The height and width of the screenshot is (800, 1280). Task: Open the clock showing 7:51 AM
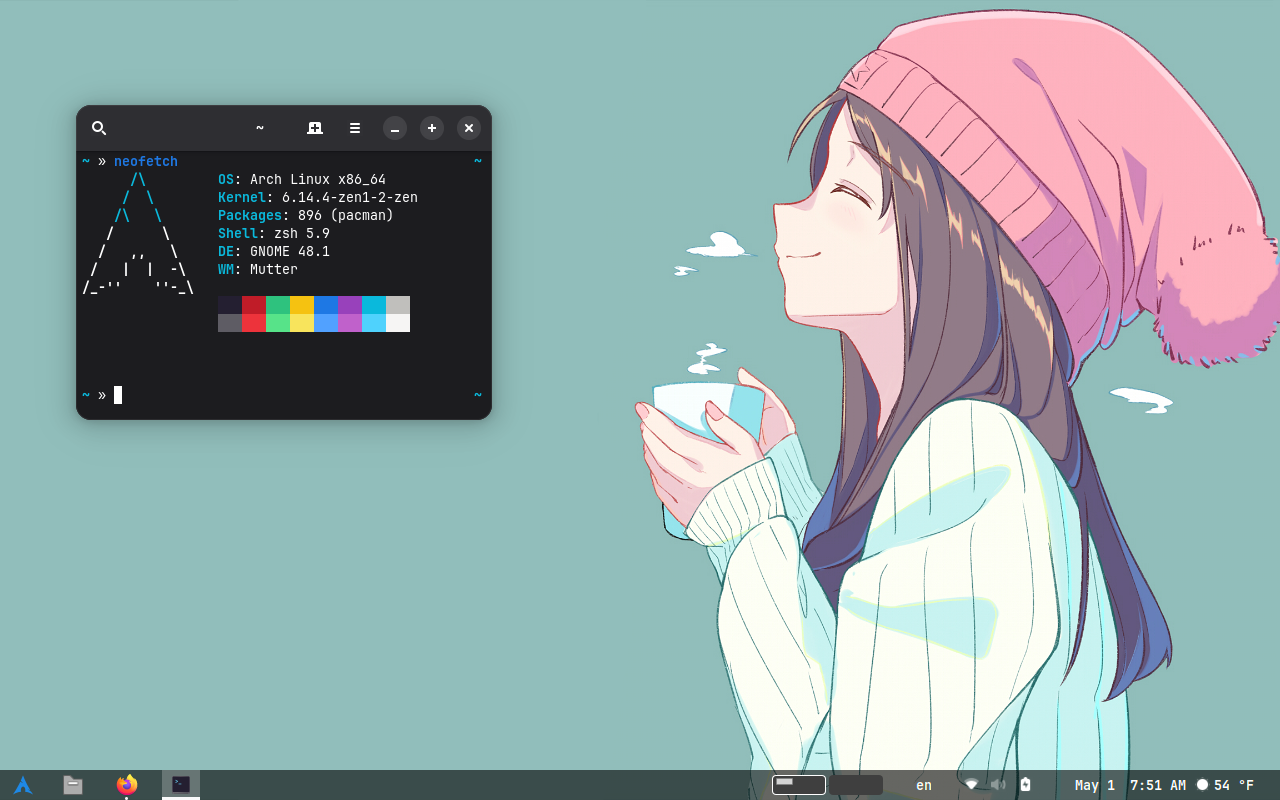(1130, 785)
